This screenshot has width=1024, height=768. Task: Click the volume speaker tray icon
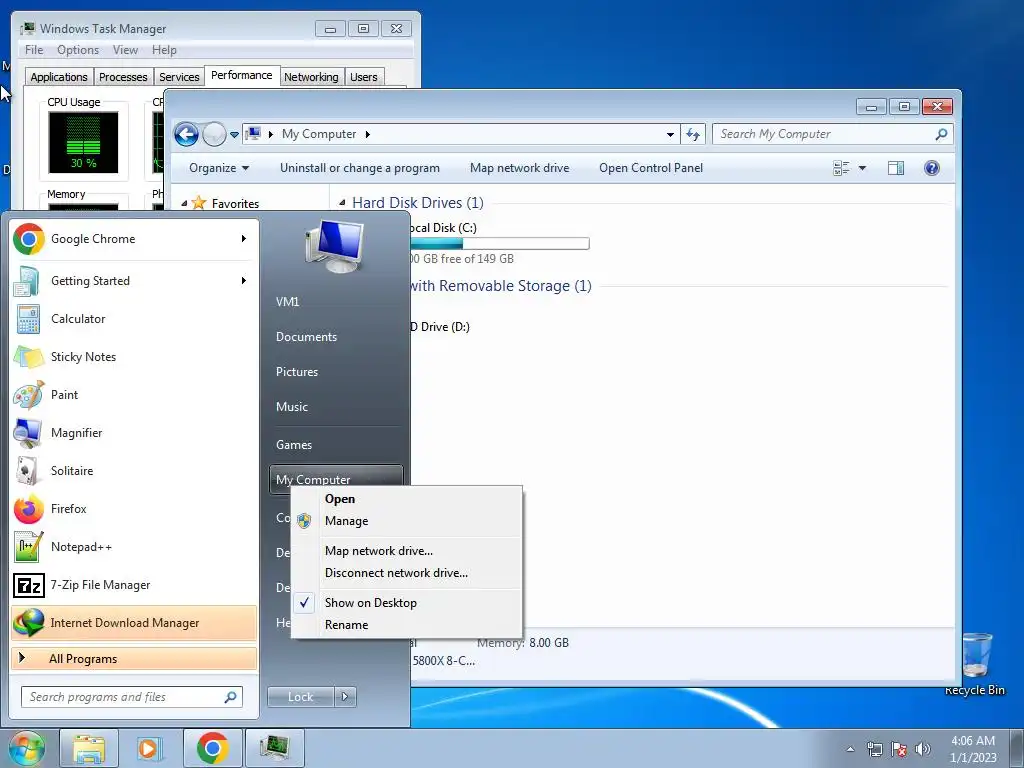(x=923, y=749)
